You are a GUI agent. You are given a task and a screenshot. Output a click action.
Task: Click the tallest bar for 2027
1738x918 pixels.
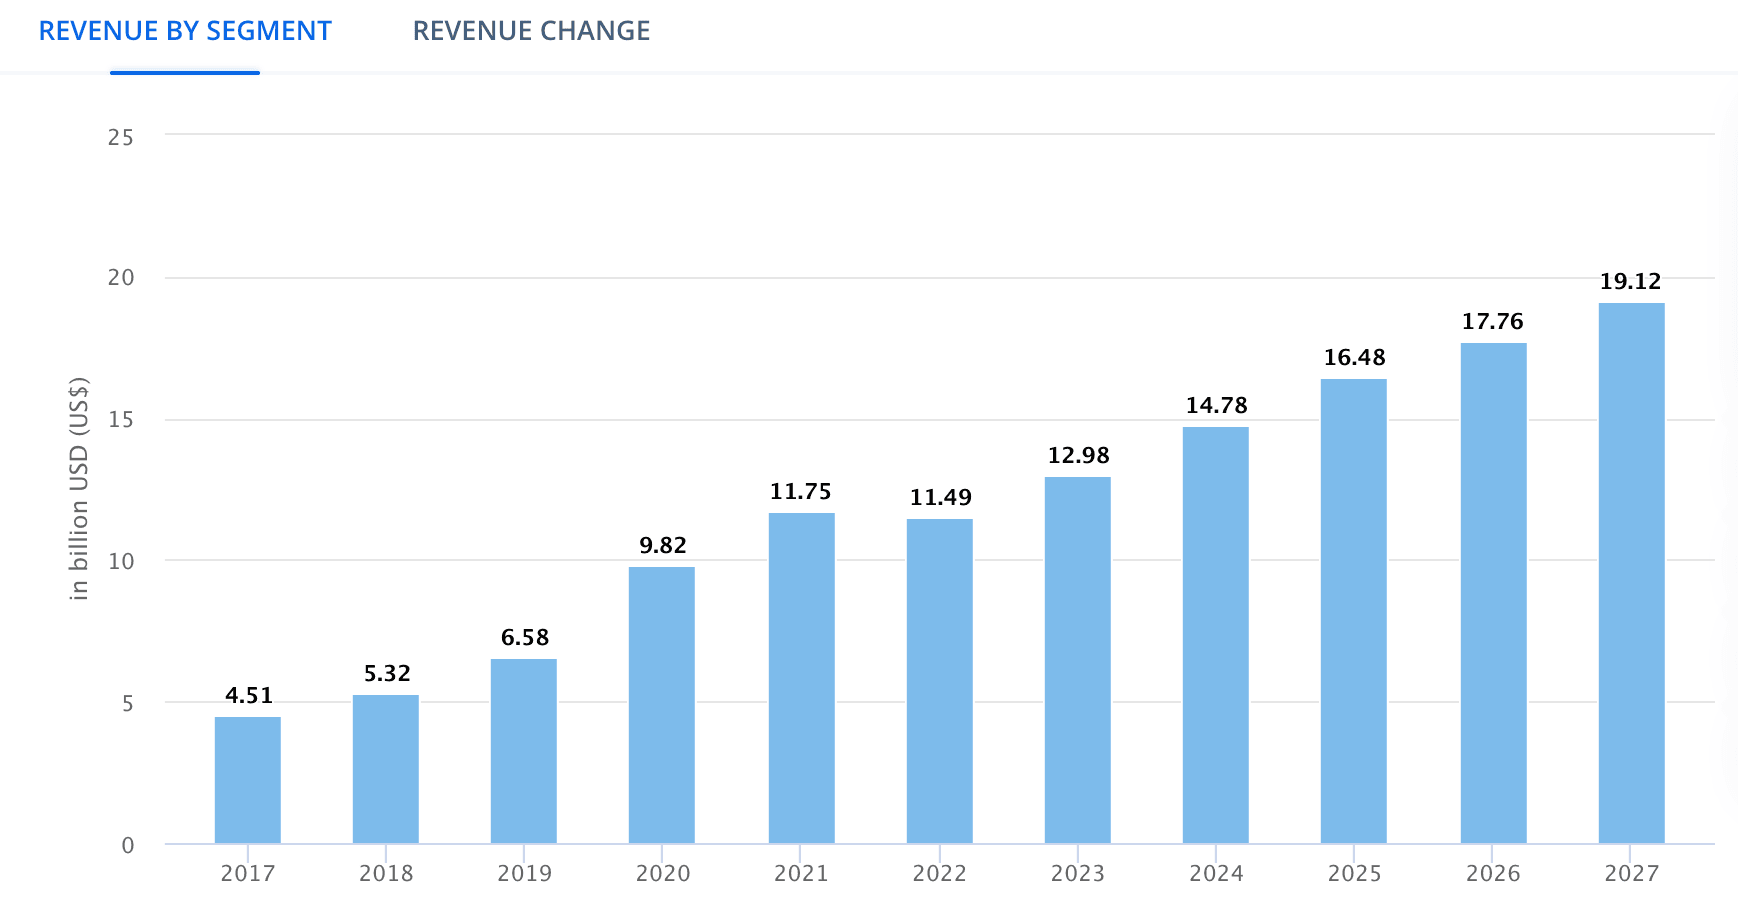[x=1631, y=573]
